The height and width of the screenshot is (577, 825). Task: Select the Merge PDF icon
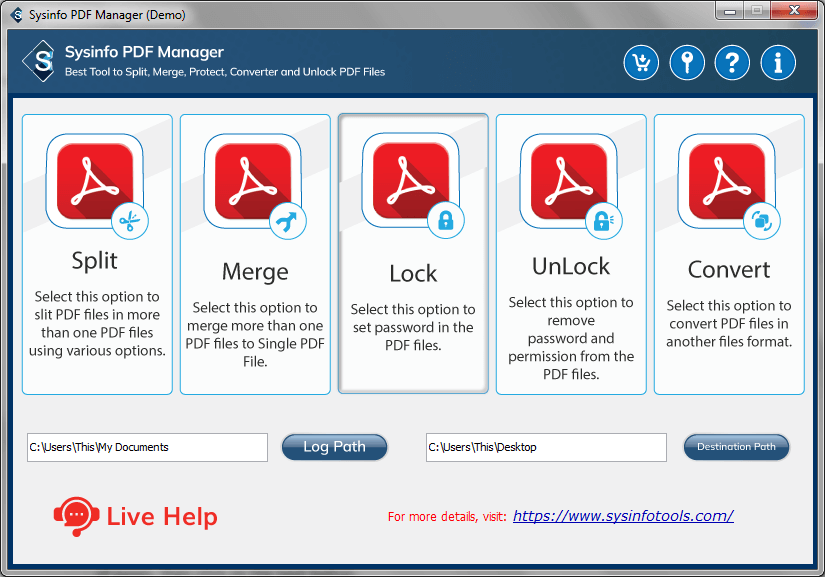click(254, 183)
